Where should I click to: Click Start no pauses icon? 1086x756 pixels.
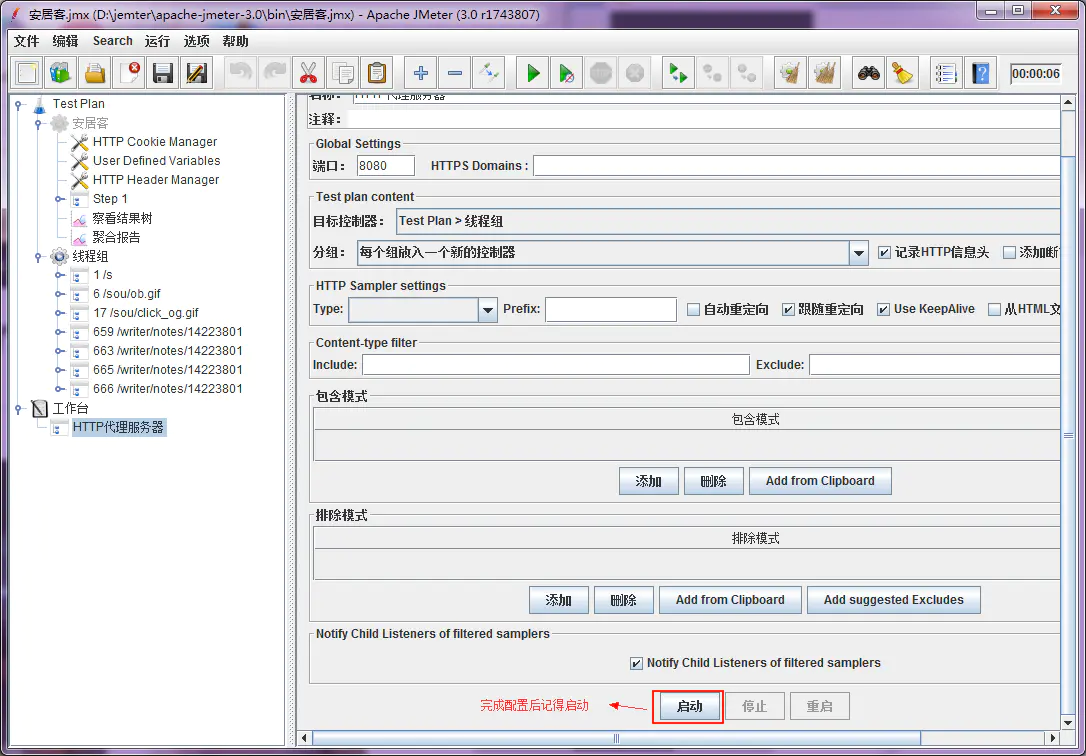[x=567, y=73]
